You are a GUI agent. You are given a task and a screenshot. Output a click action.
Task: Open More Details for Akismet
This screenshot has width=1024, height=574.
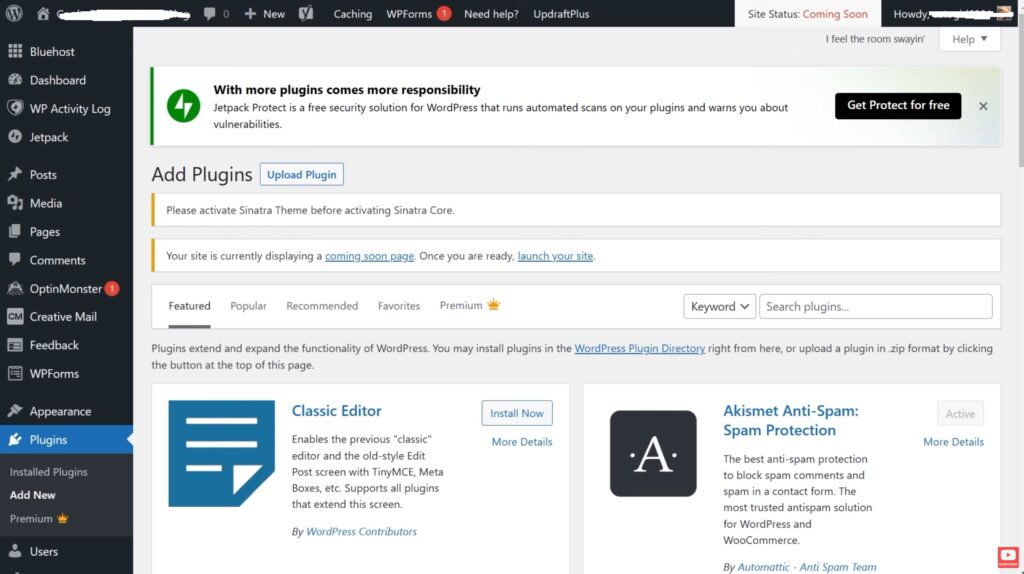(953, 441)
